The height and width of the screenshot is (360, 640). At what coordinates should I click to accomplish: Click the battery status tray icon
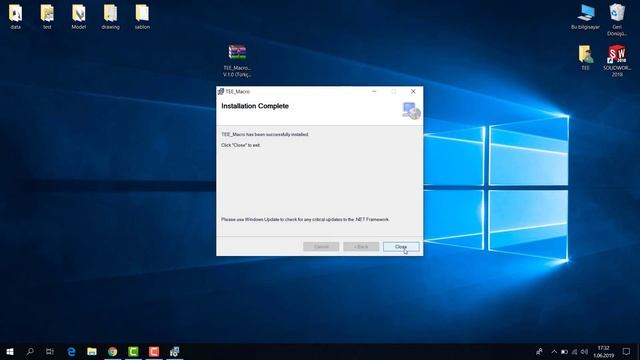(564, 351)
